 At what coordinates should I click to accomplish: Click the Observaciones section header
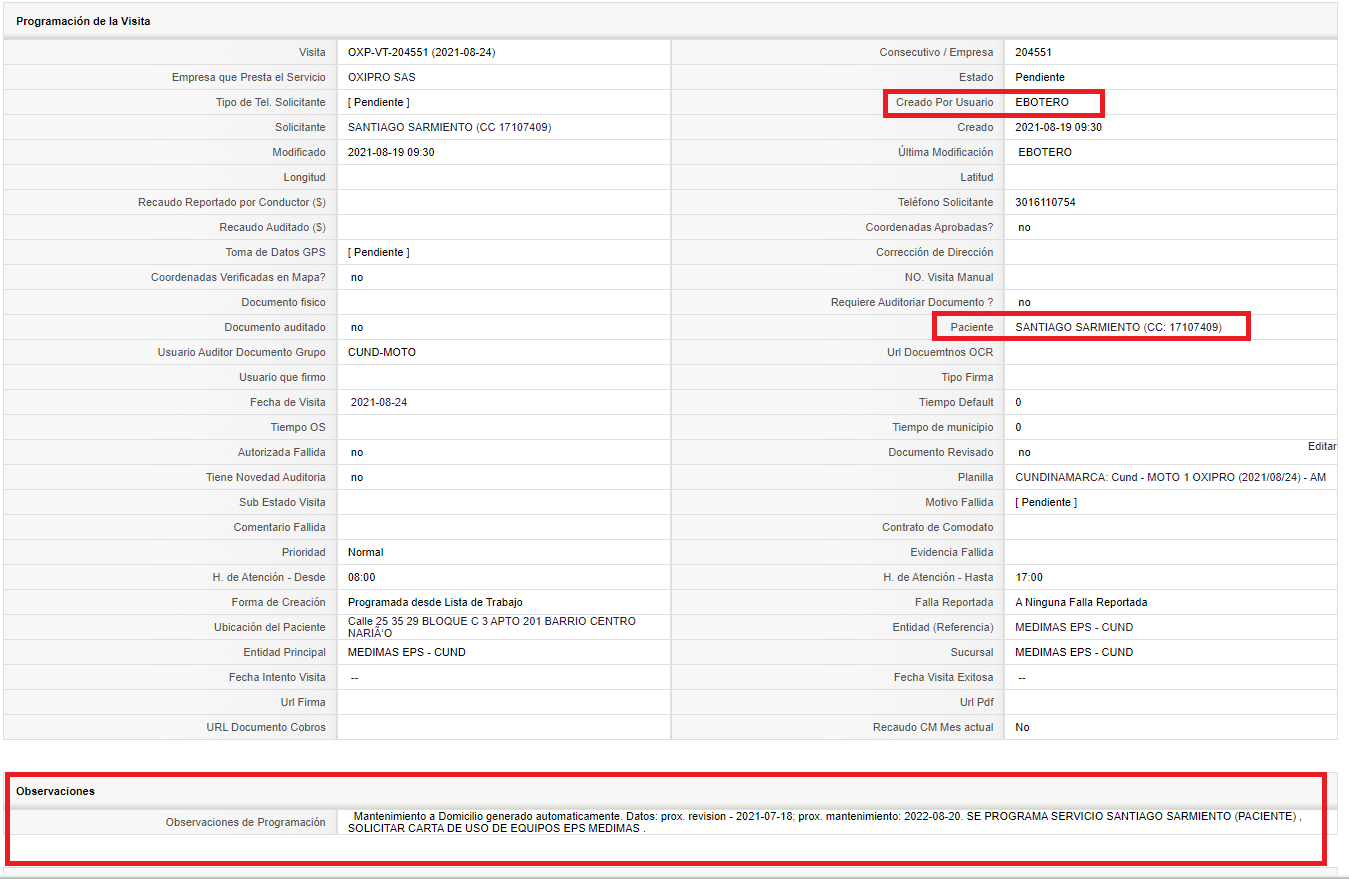coord(55,791)
